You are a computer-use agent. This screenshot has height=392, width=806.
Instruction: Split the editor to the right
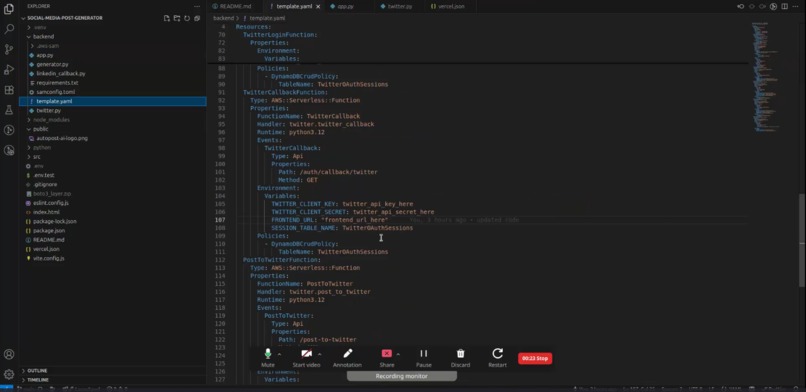[x=784, y=6]
